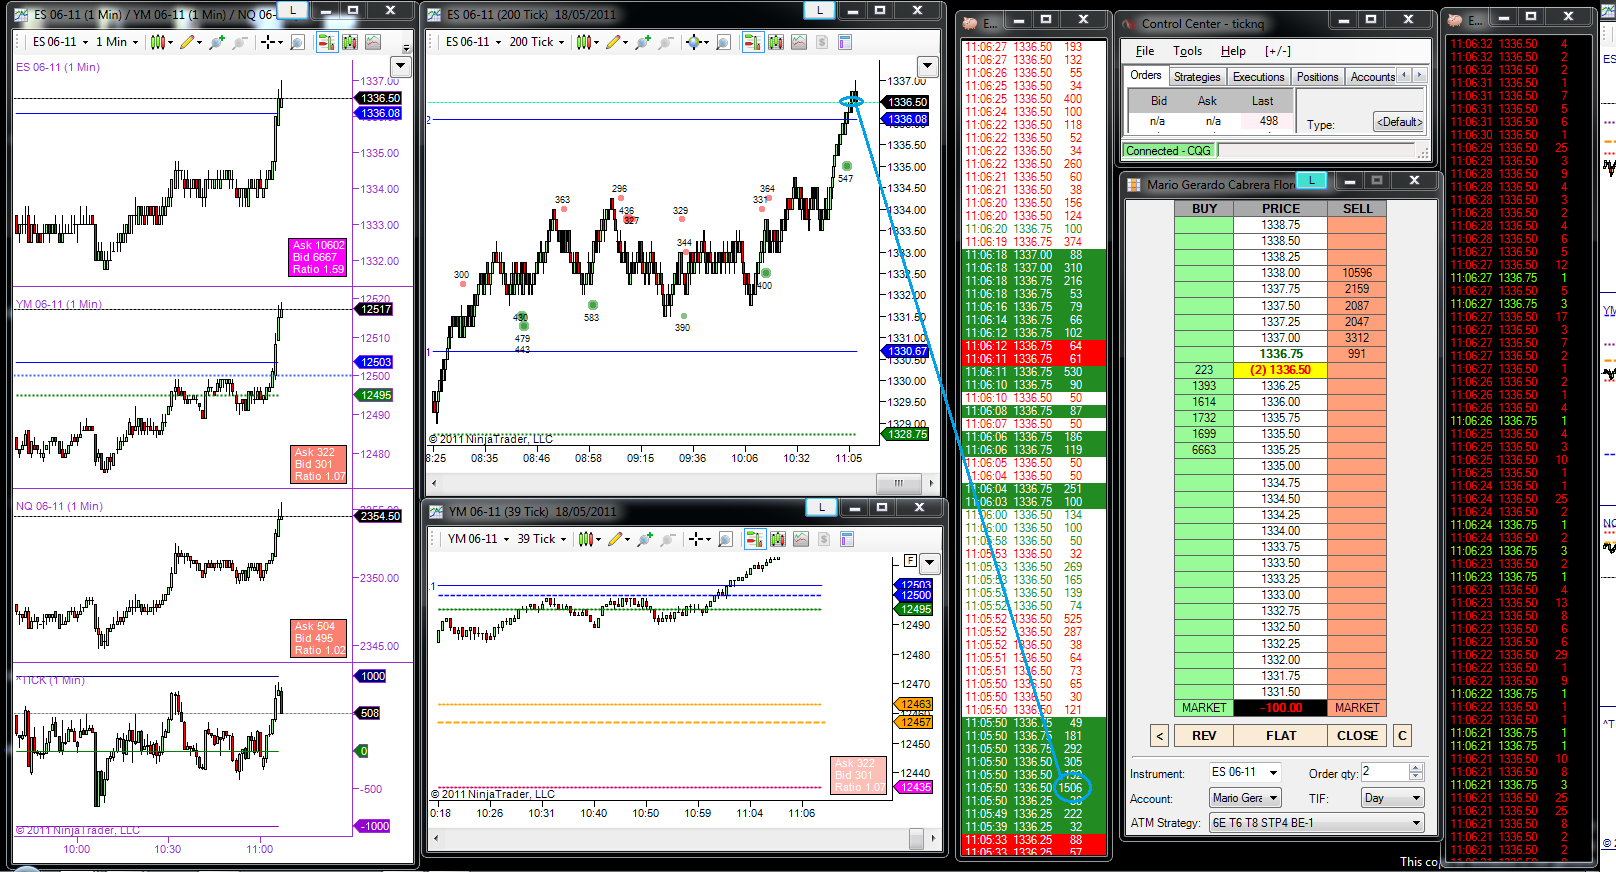Toggle the L link button on ES 1 Min window
The width and height of the screenshot is (1616, 872).
pyautogui.click(x=293, y=10)
